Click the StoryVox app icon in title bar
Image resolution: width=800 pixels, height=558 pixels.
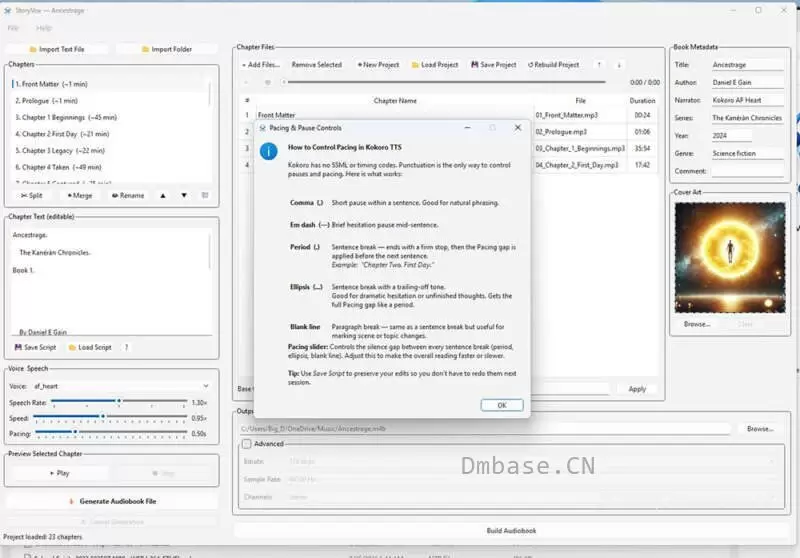[8, 10]
